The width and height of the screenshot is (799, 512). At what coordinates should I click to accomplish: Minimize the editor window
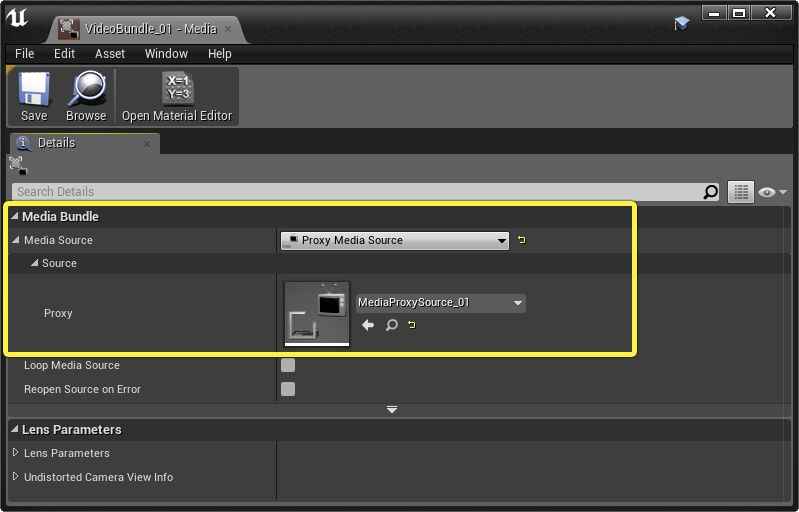click(714, 13)
